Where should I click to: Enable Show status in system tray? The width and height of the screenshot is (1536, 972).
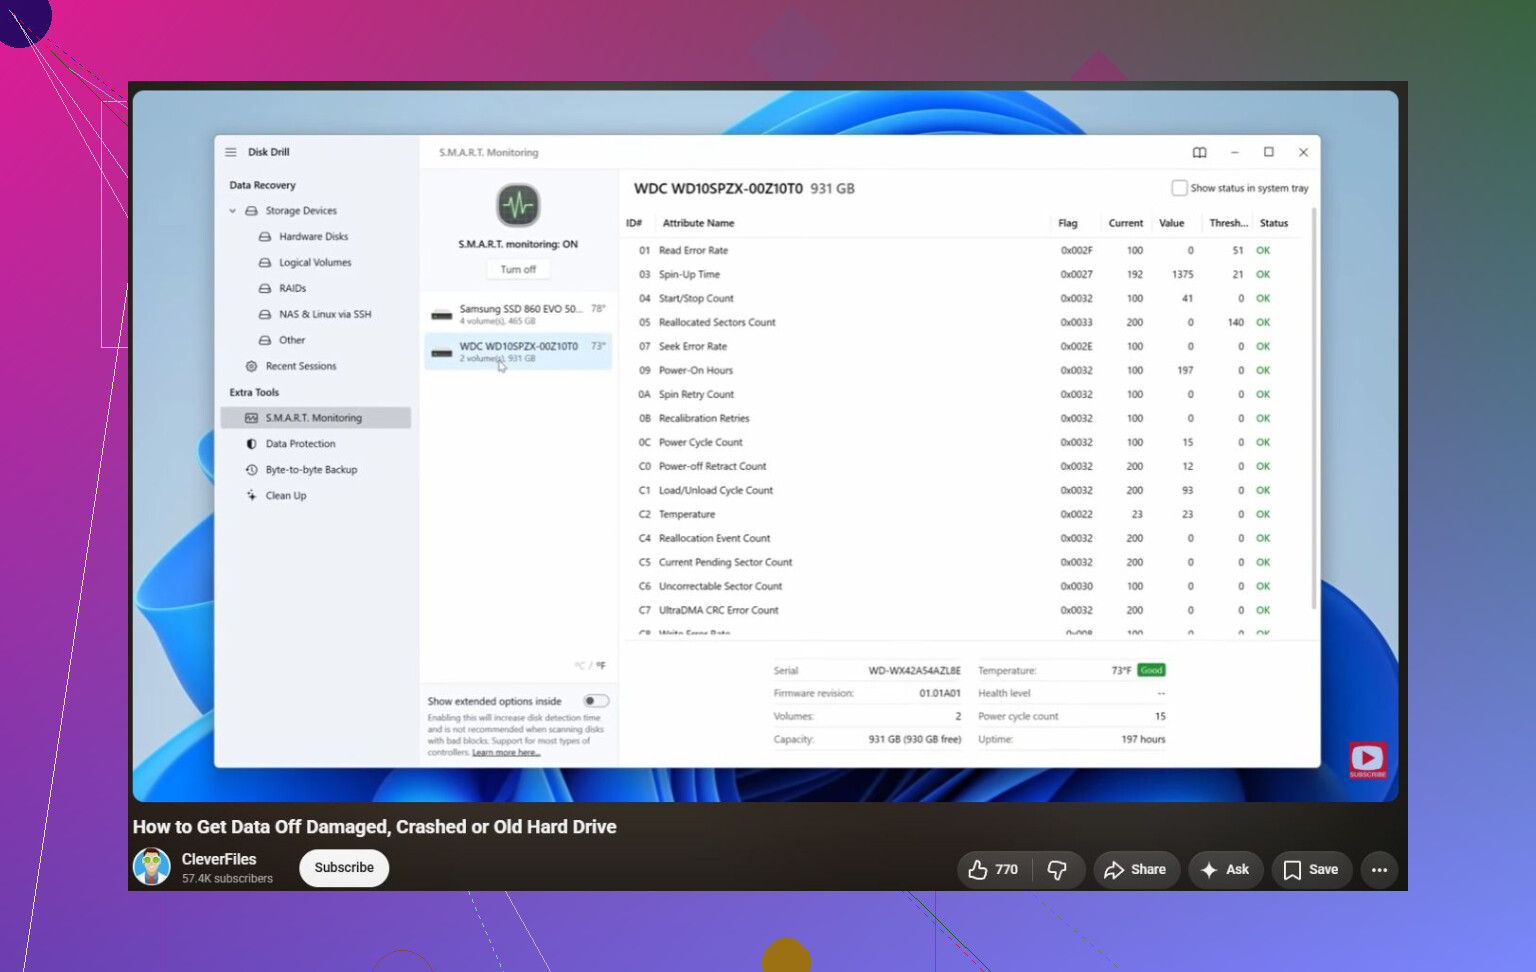coord(1179,188)
